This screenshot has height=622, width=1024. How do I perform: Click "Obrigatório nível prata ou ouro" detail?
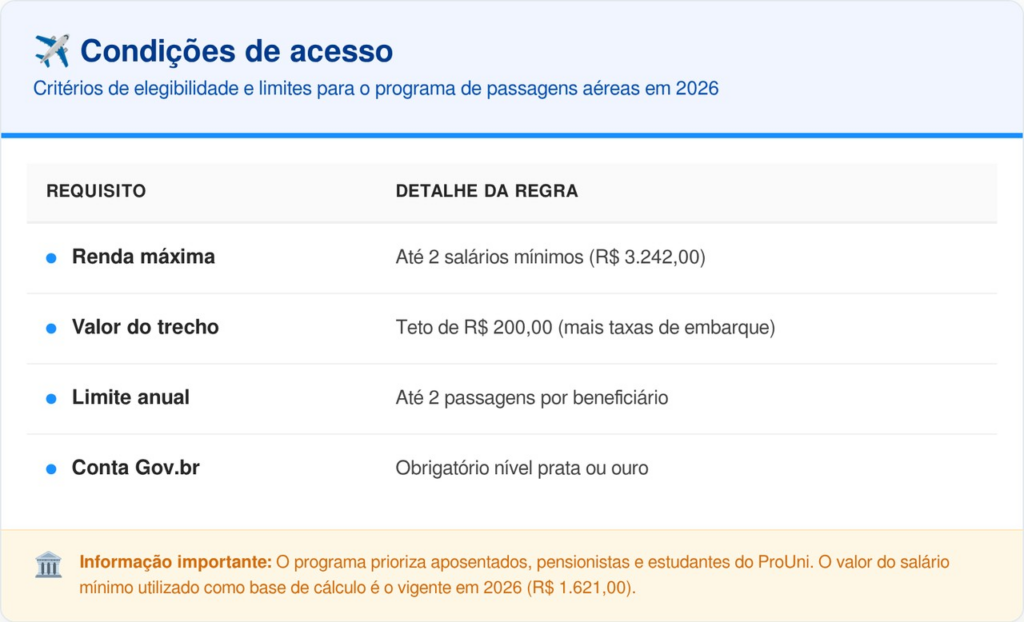click(x=521, y=468)
